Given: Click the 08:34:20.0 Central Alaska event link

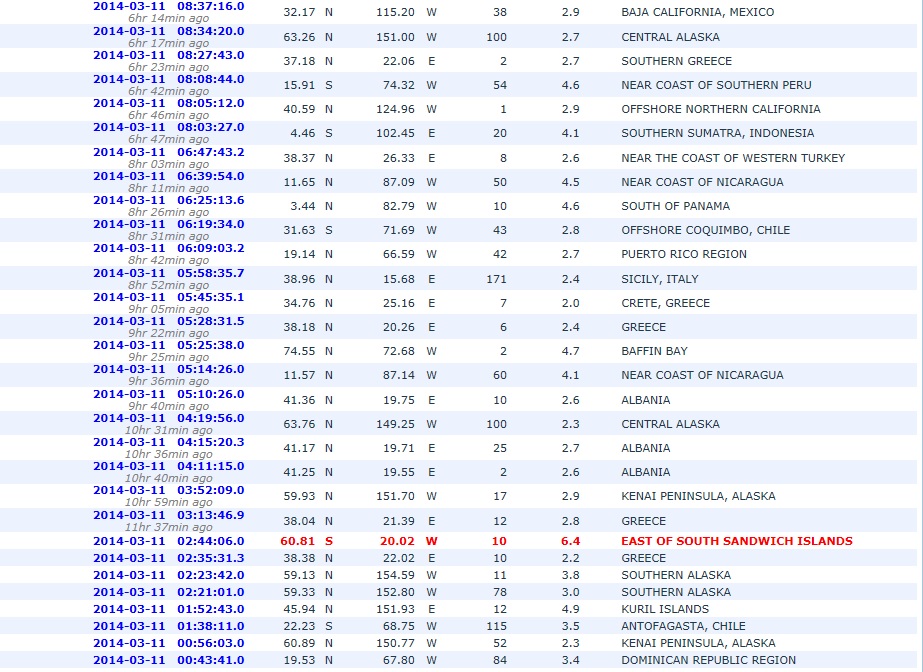Looking at the screenshot, I should (168, 31).
